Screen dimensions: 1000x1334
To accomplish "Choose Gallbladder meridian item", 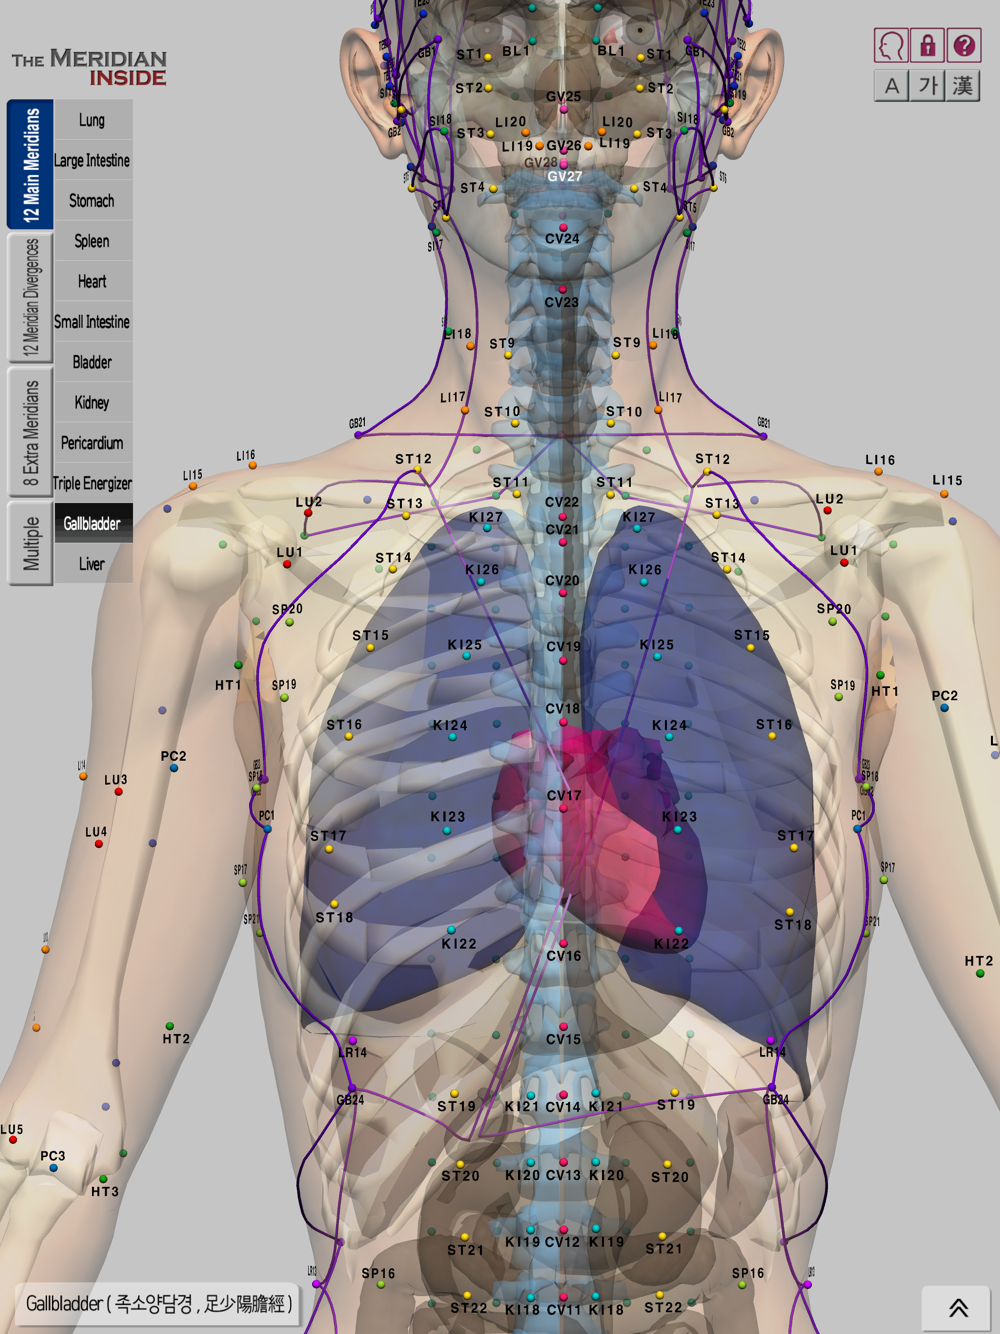I will [x=93, y=523].
